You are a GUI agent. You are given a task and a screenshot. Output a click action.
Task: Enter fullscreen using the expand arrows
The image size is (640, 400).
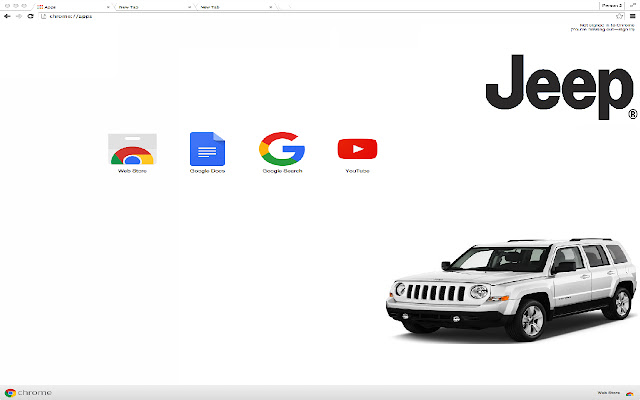[633, 5]
